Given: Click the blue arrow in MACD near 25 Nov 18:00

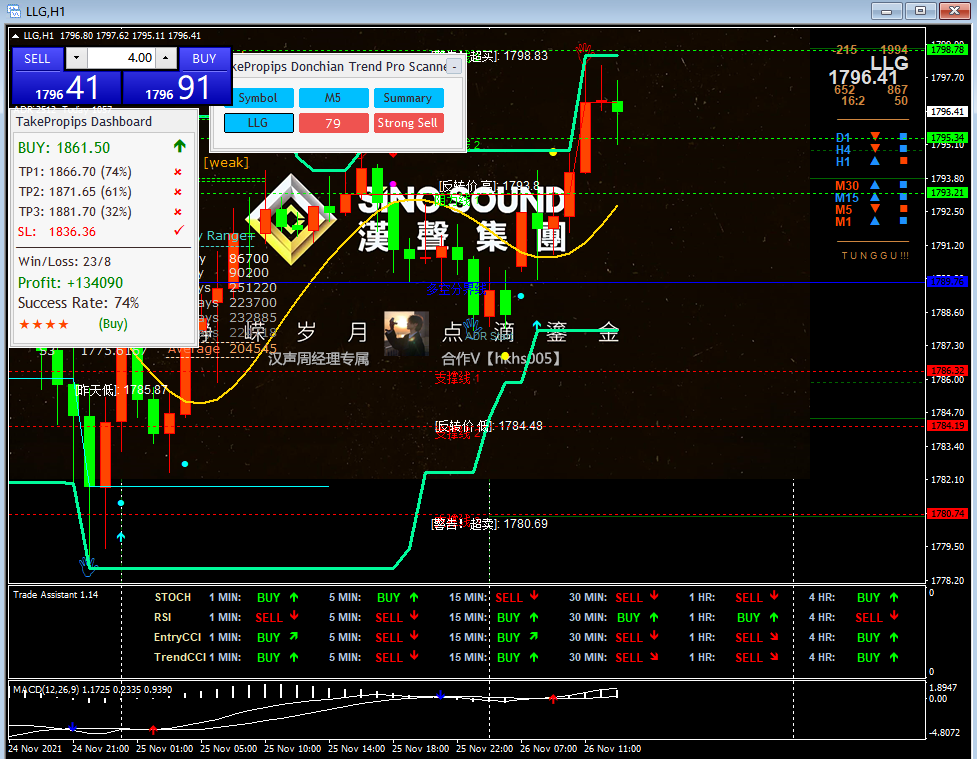Looking at the screenshot, I should pos(441,695).
